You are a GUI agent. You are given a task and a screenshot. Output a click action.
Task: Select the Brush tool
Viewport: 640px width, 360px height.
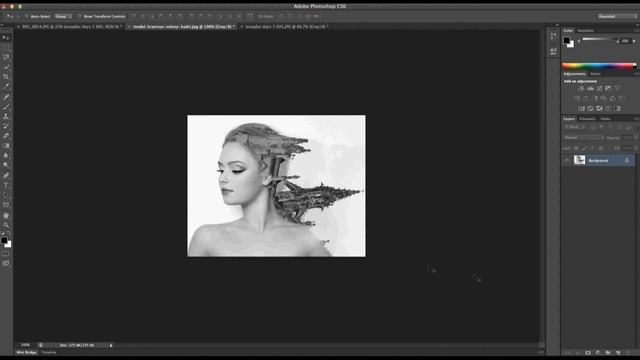[x=6, y=107]
